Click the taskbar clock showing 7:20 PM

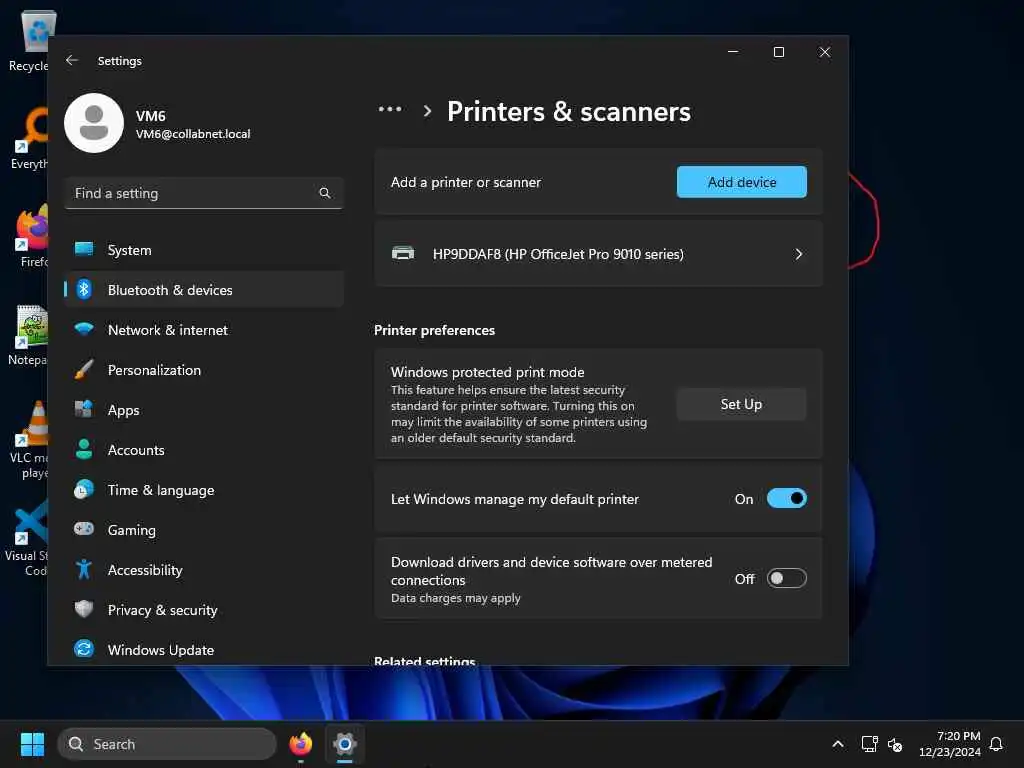pyautogui.click(x=950, y=744)
